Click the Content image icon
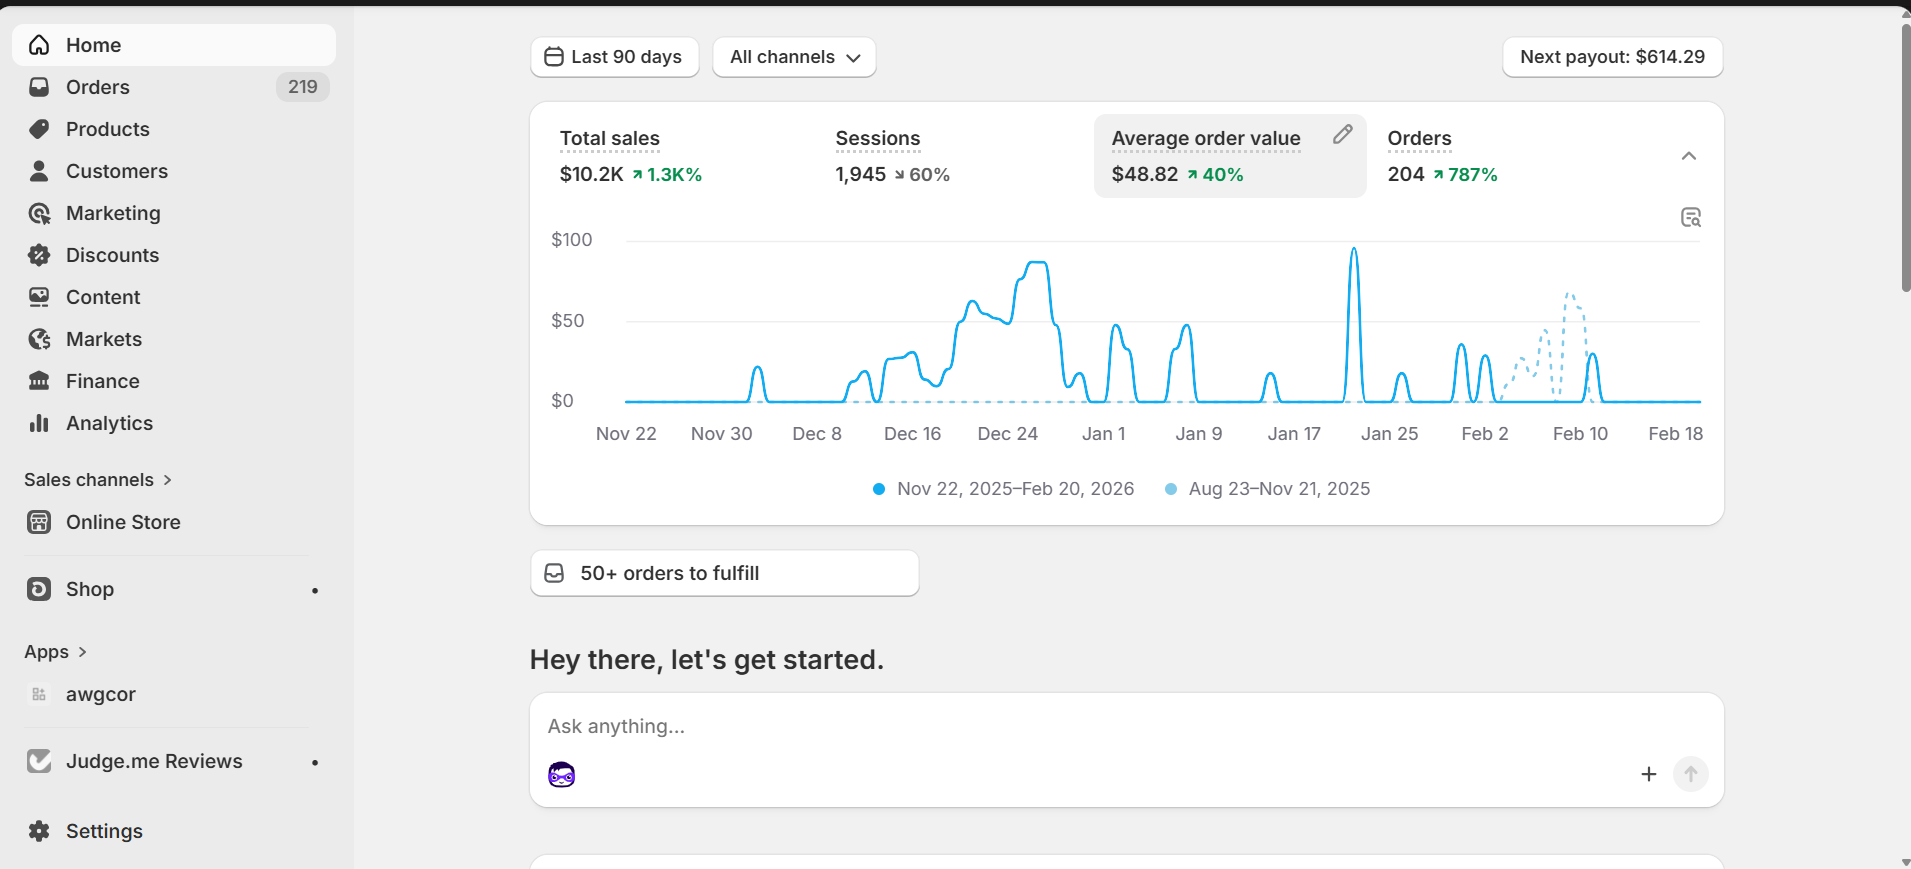 (39, 297)
